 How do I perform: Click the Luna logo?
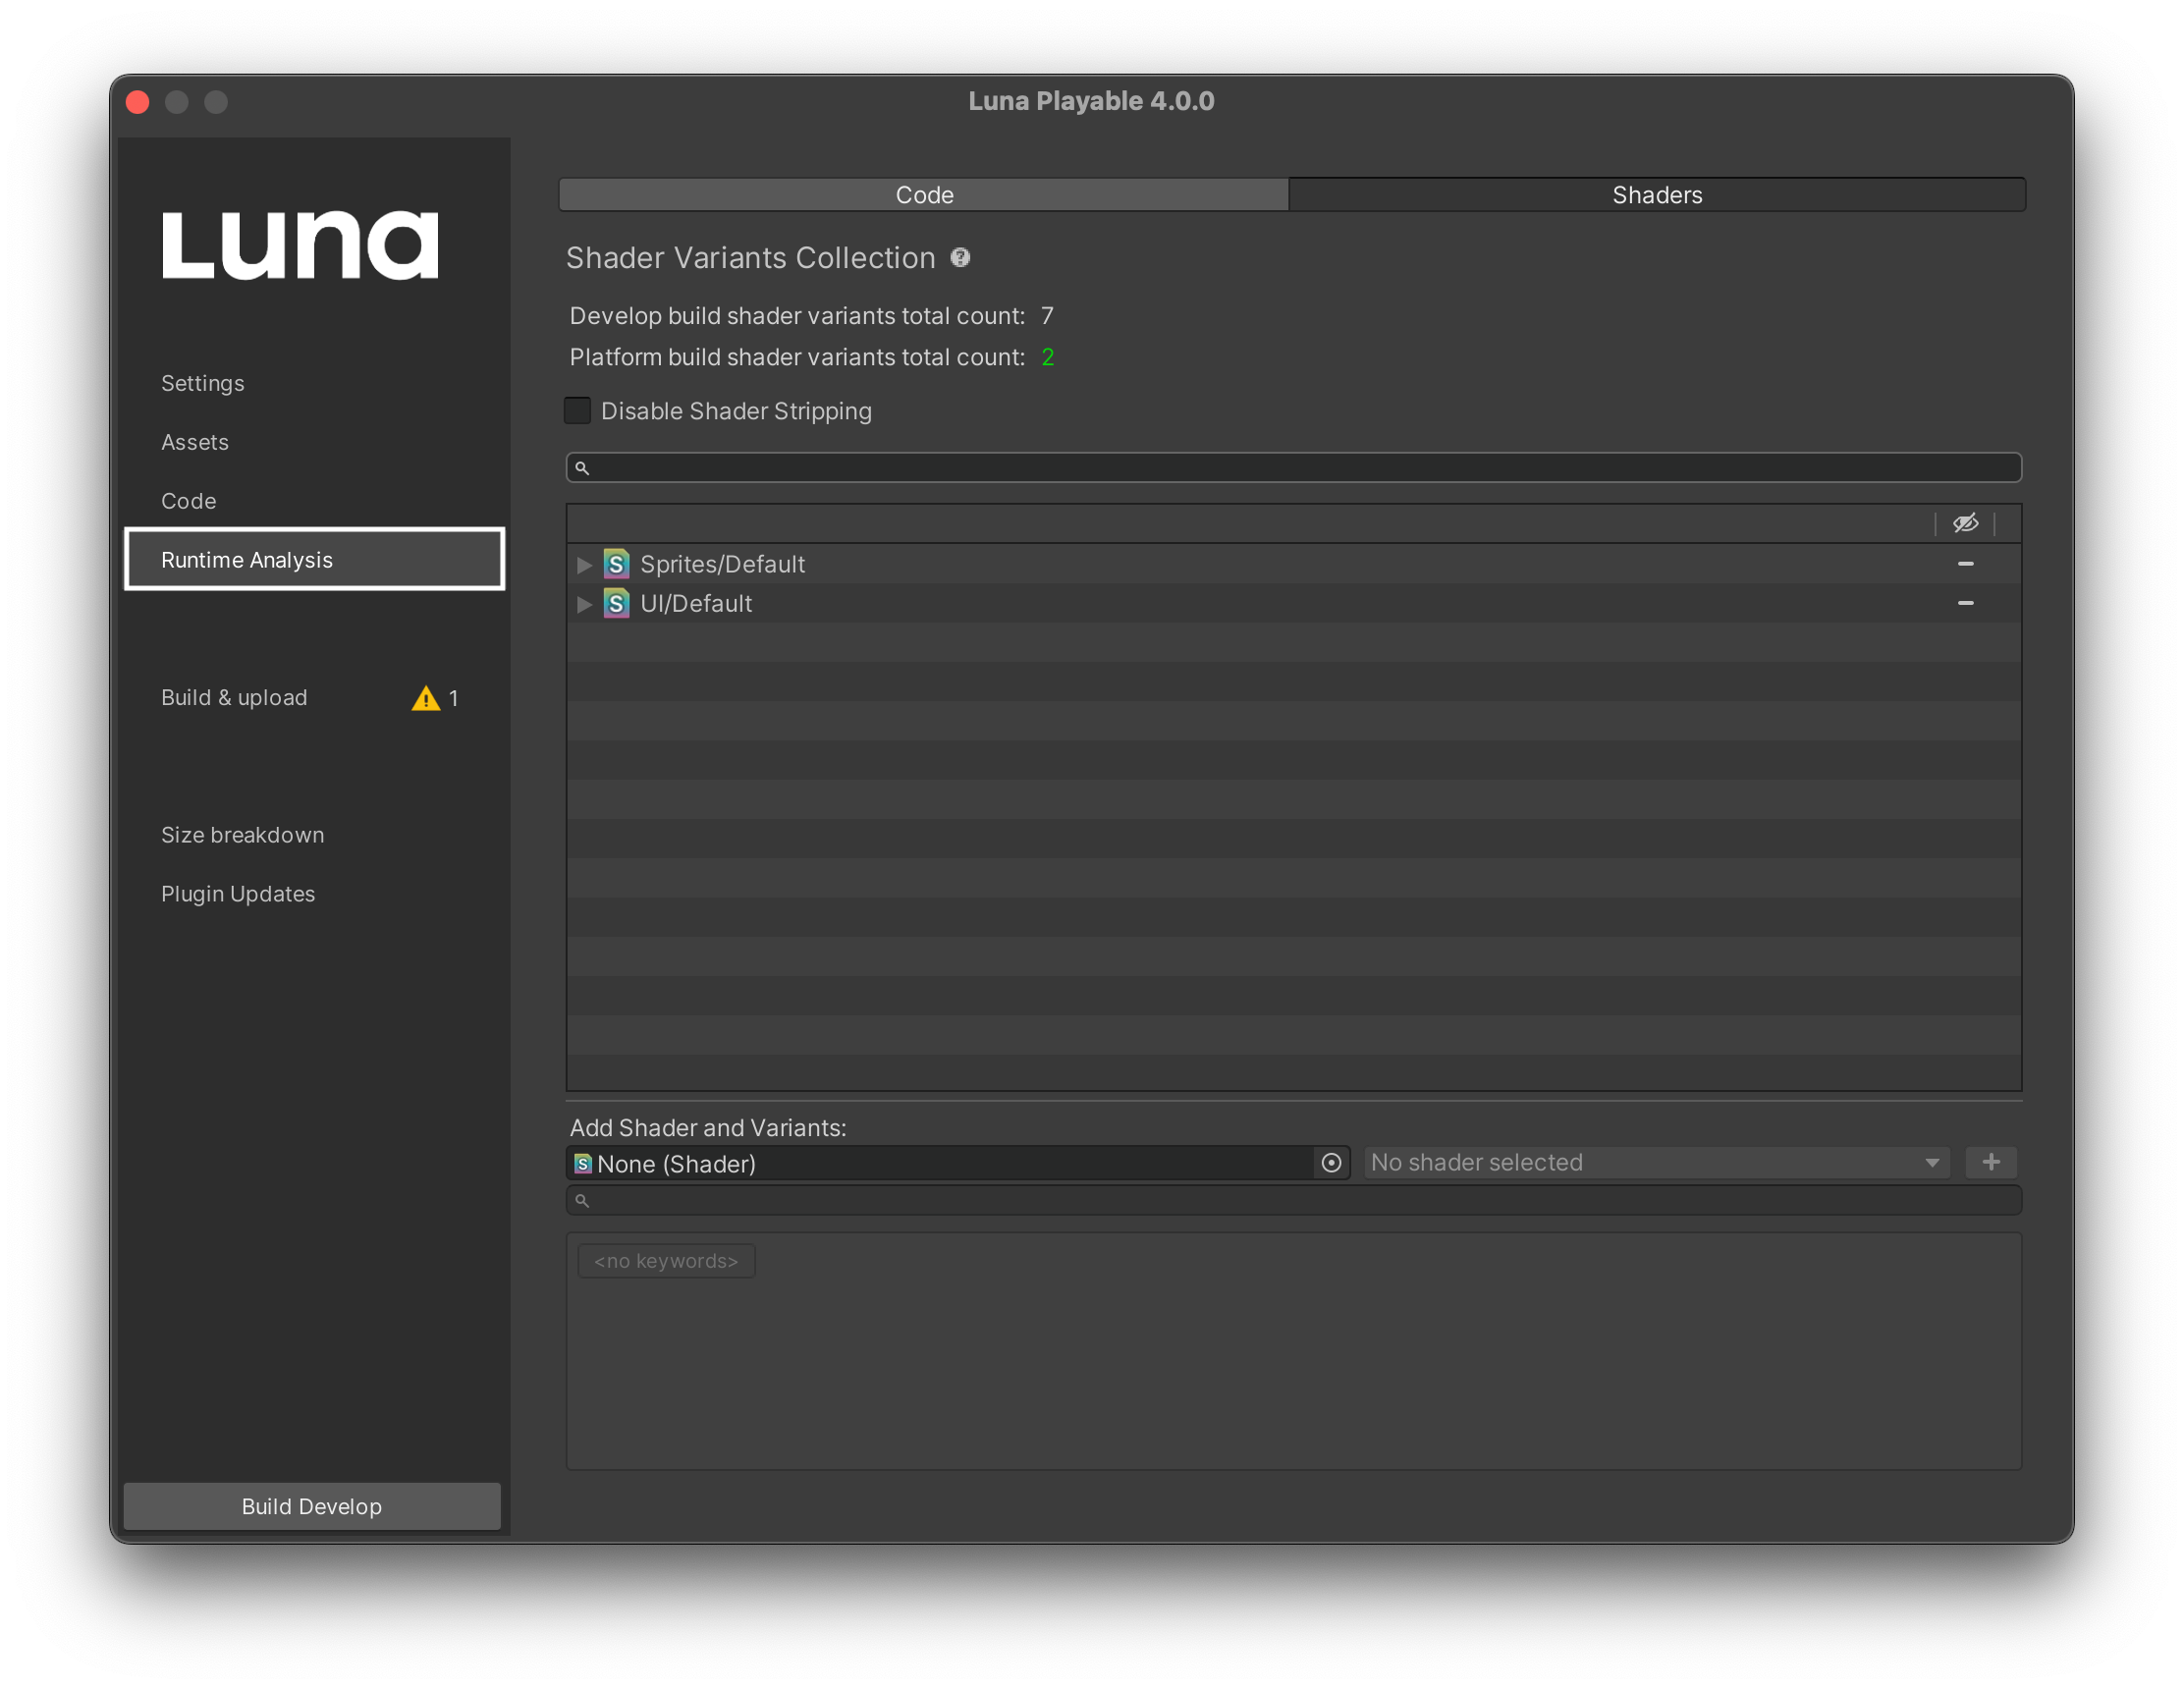click(x=300, y=245)
